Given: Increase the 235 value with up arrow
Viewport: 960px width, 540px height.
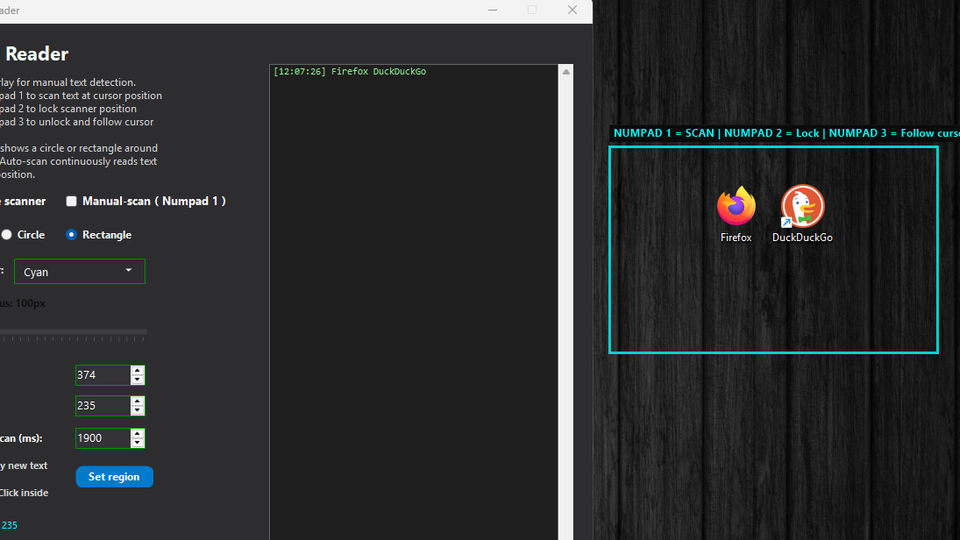Looking at the screenshot, I should [138, 401].
